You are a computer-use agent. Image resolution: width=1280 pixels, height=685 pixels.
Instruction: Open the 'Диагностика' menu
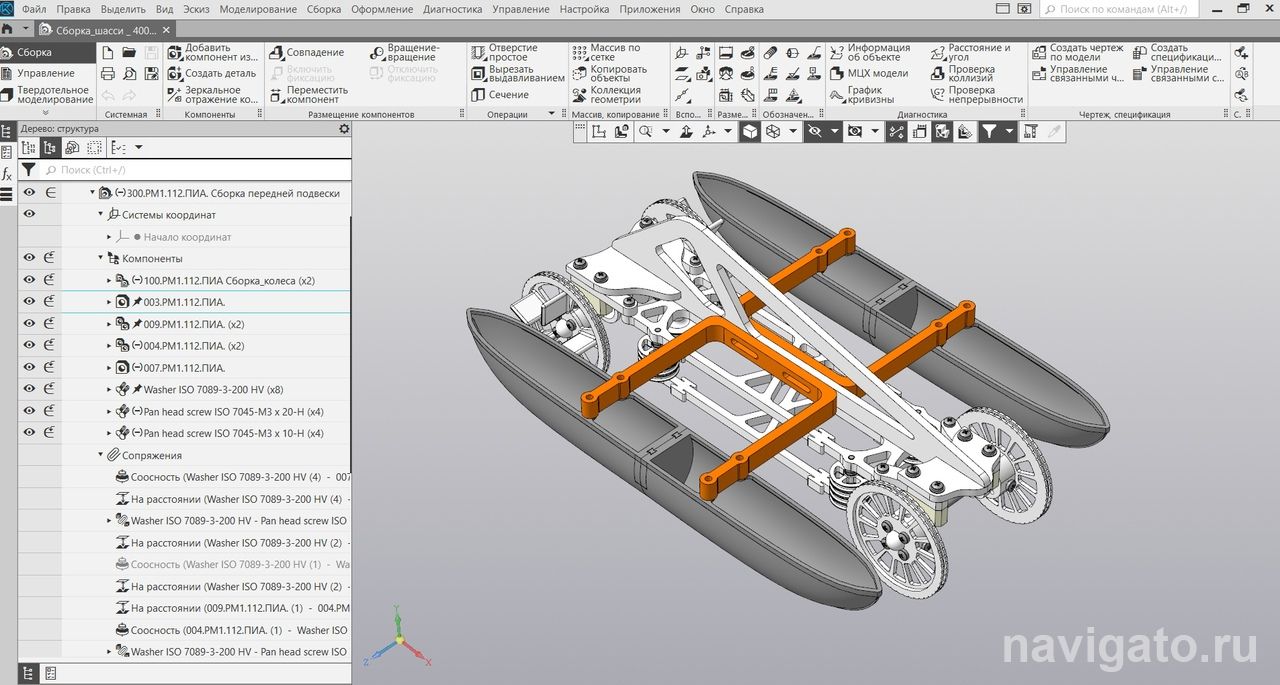(452, 9)
